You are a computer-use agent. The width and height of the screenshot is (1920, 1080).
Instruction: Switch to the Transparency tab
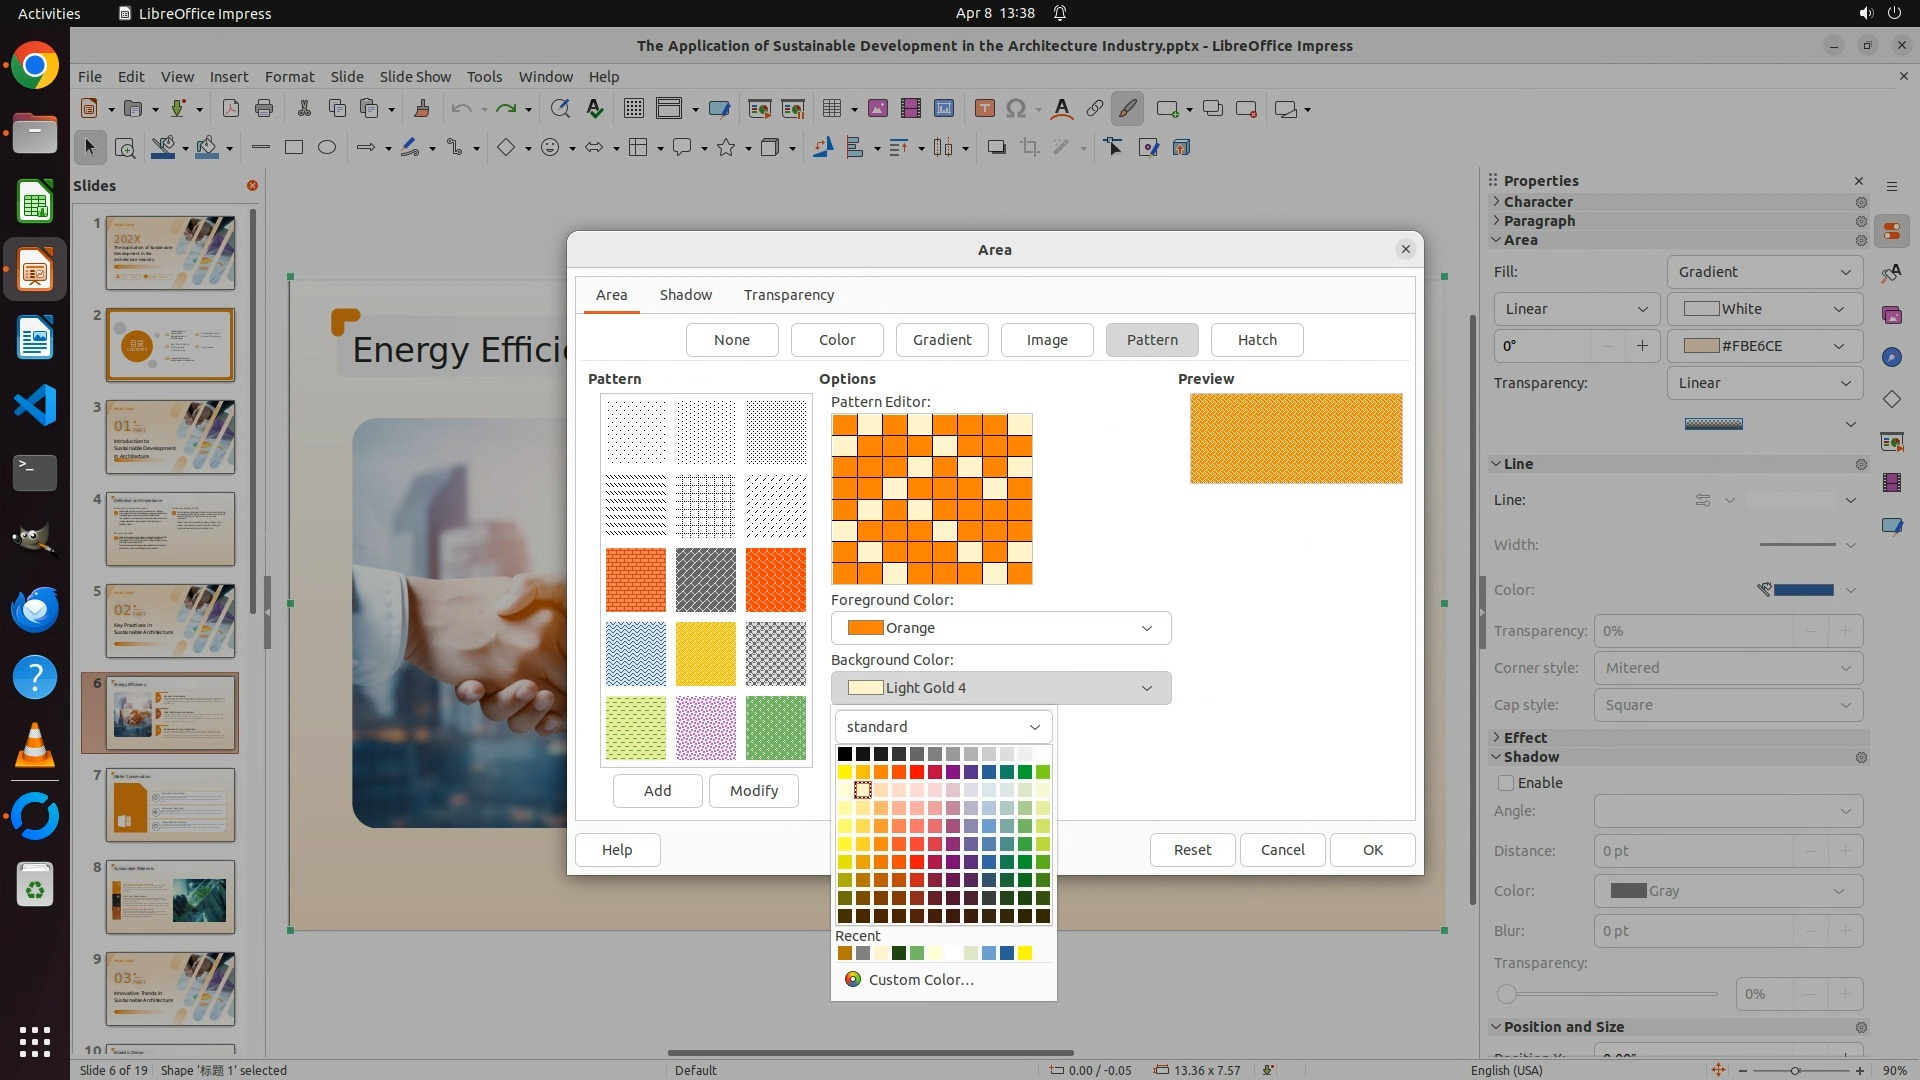[788, 295]
